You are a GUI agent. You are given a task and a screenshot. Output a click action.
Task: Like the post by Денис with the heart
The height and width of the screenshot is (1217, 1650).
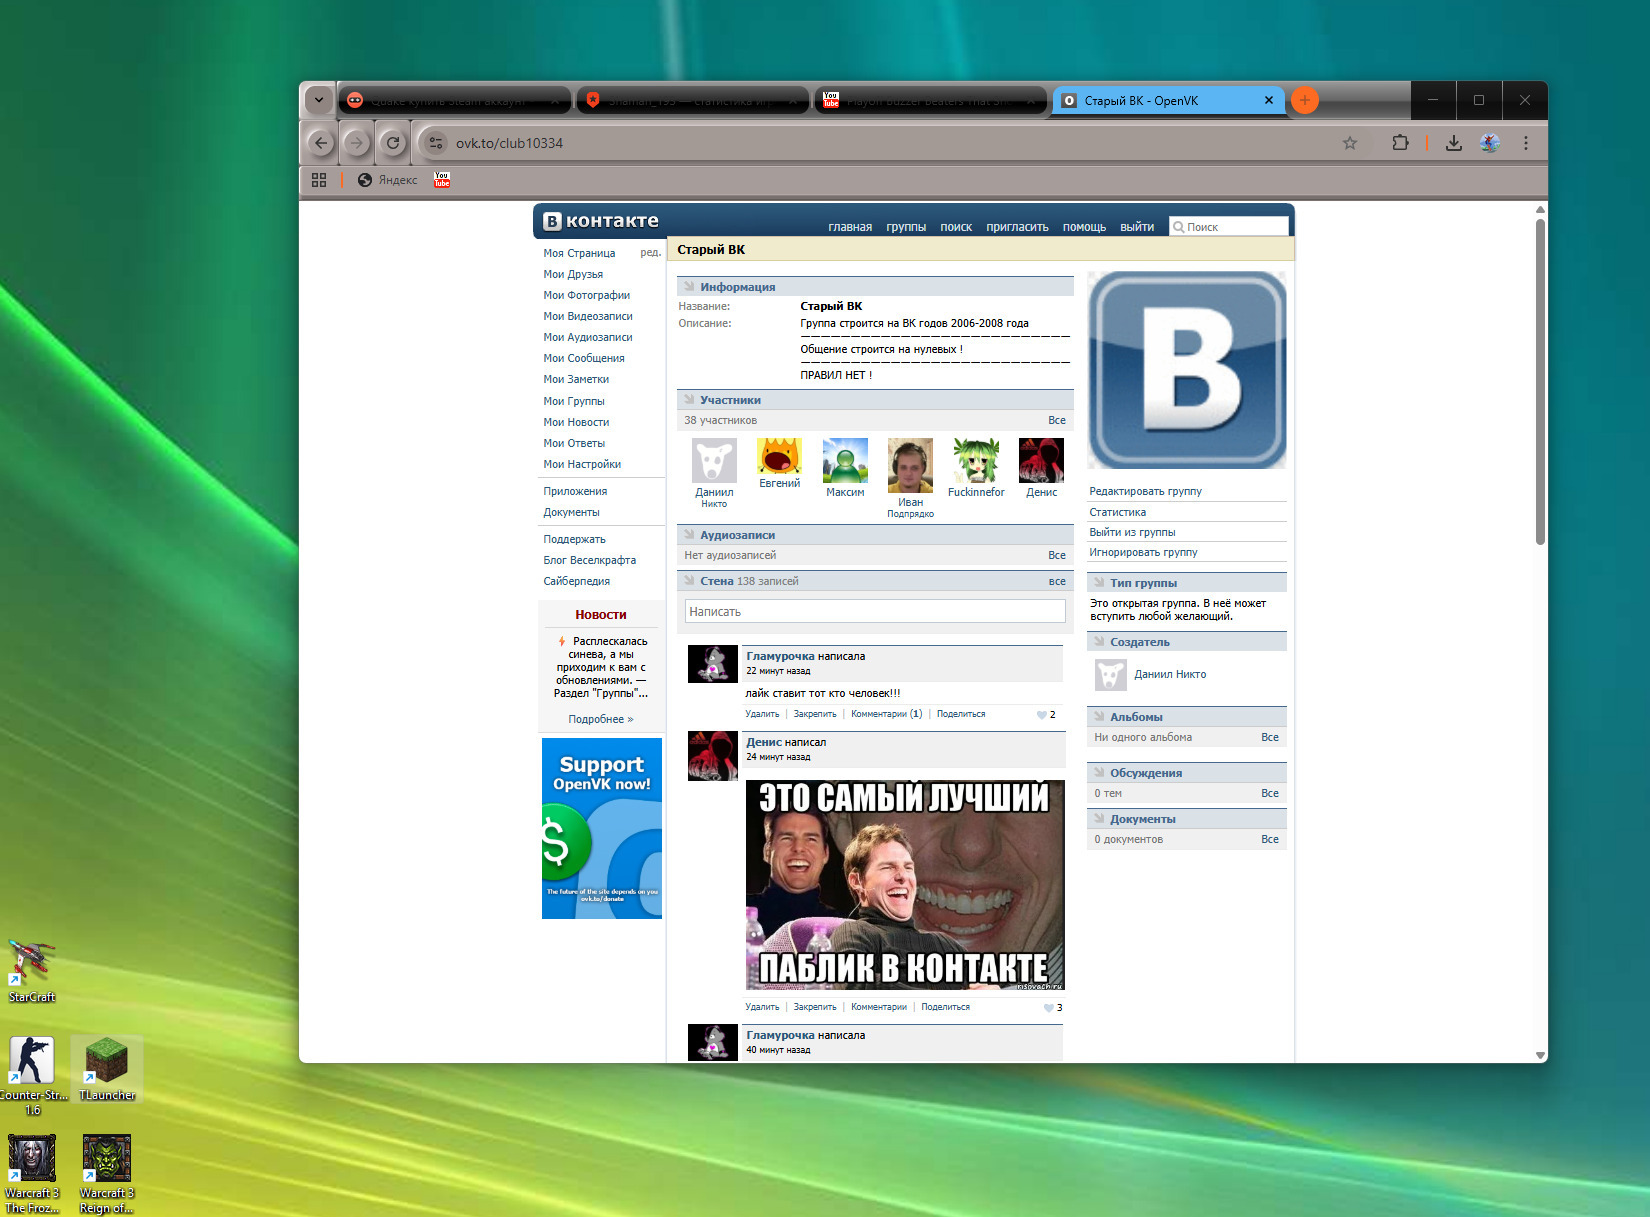tap(1048, 1007)
